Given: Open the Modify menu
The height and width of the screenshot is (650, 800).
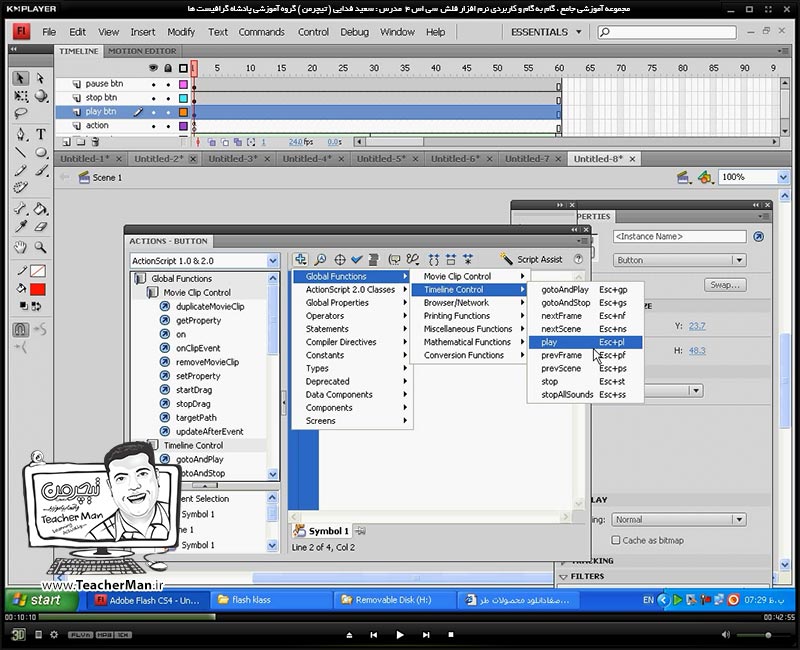Looking at the screenshot, I should 181,32.
